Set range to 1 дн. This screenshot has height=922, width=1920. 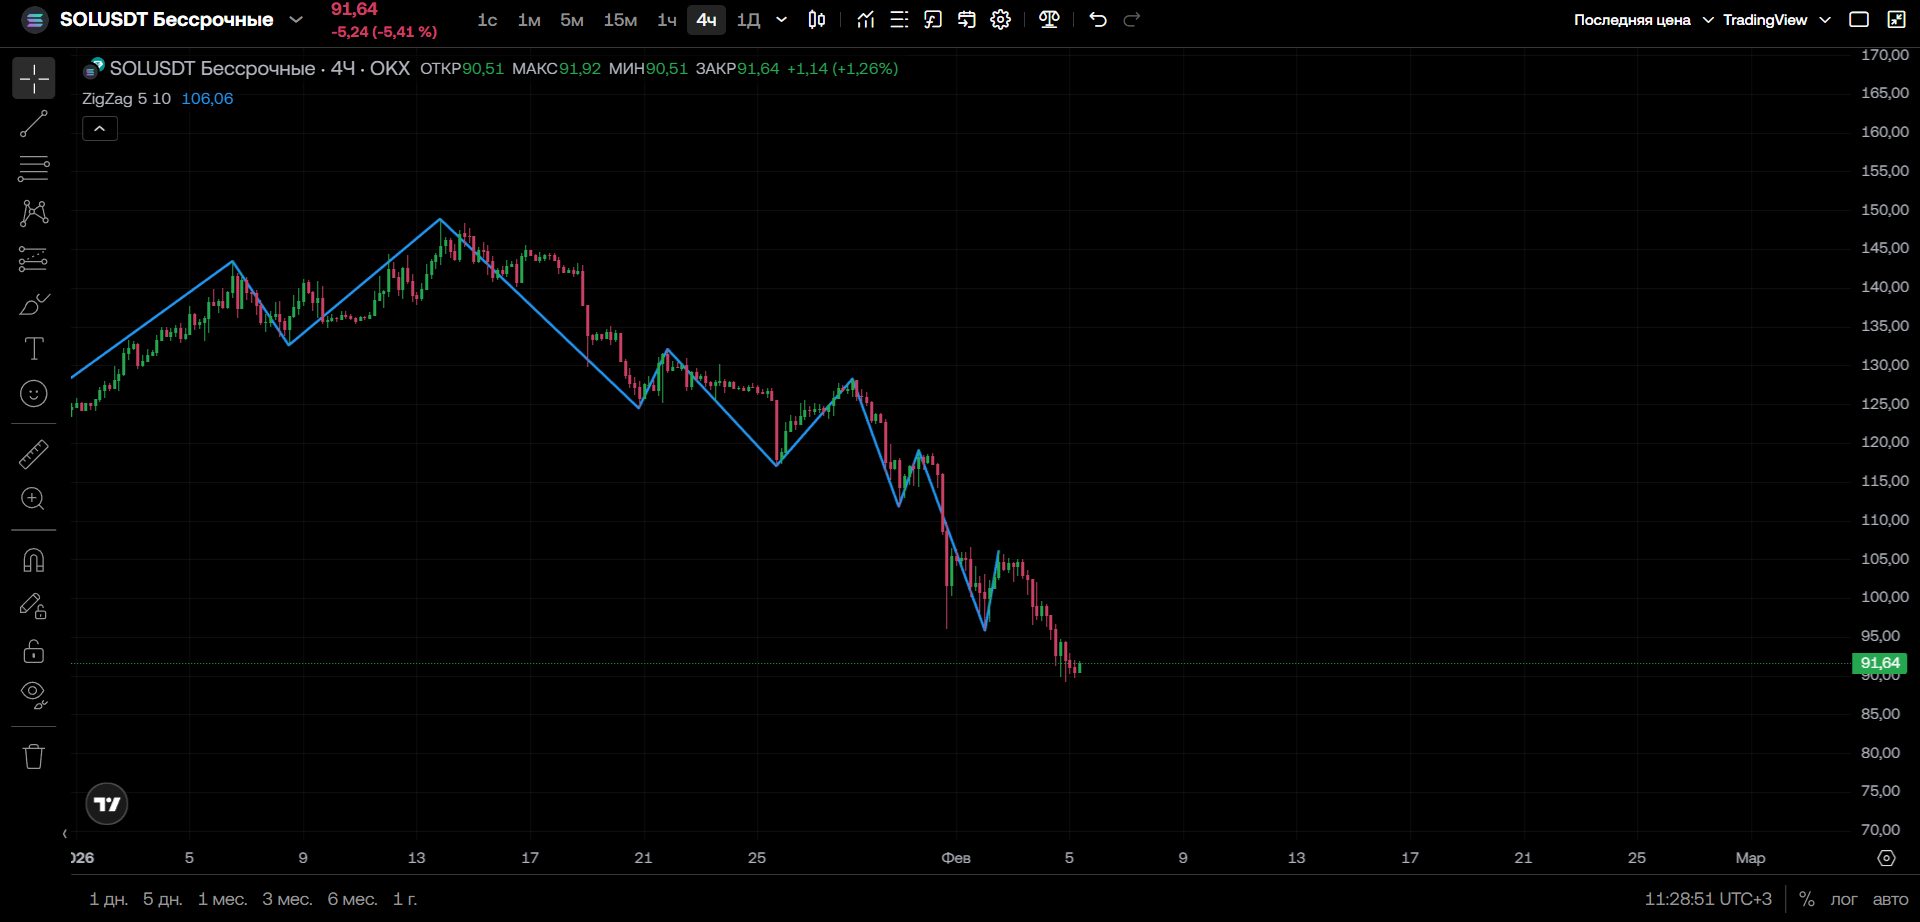(x=109, y=899)
